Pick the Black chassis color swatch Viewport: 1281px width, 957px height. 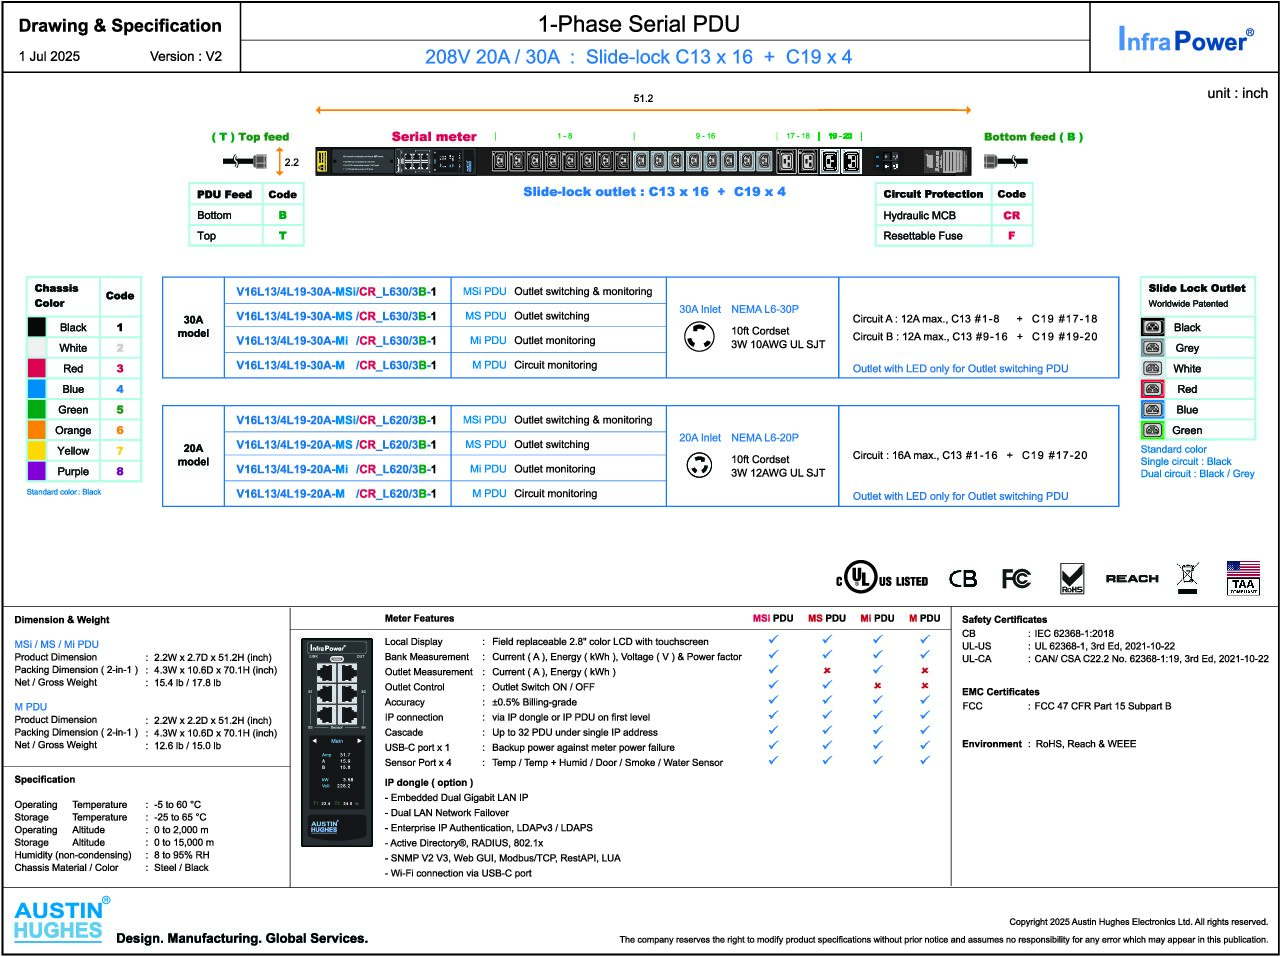[37, 327]
